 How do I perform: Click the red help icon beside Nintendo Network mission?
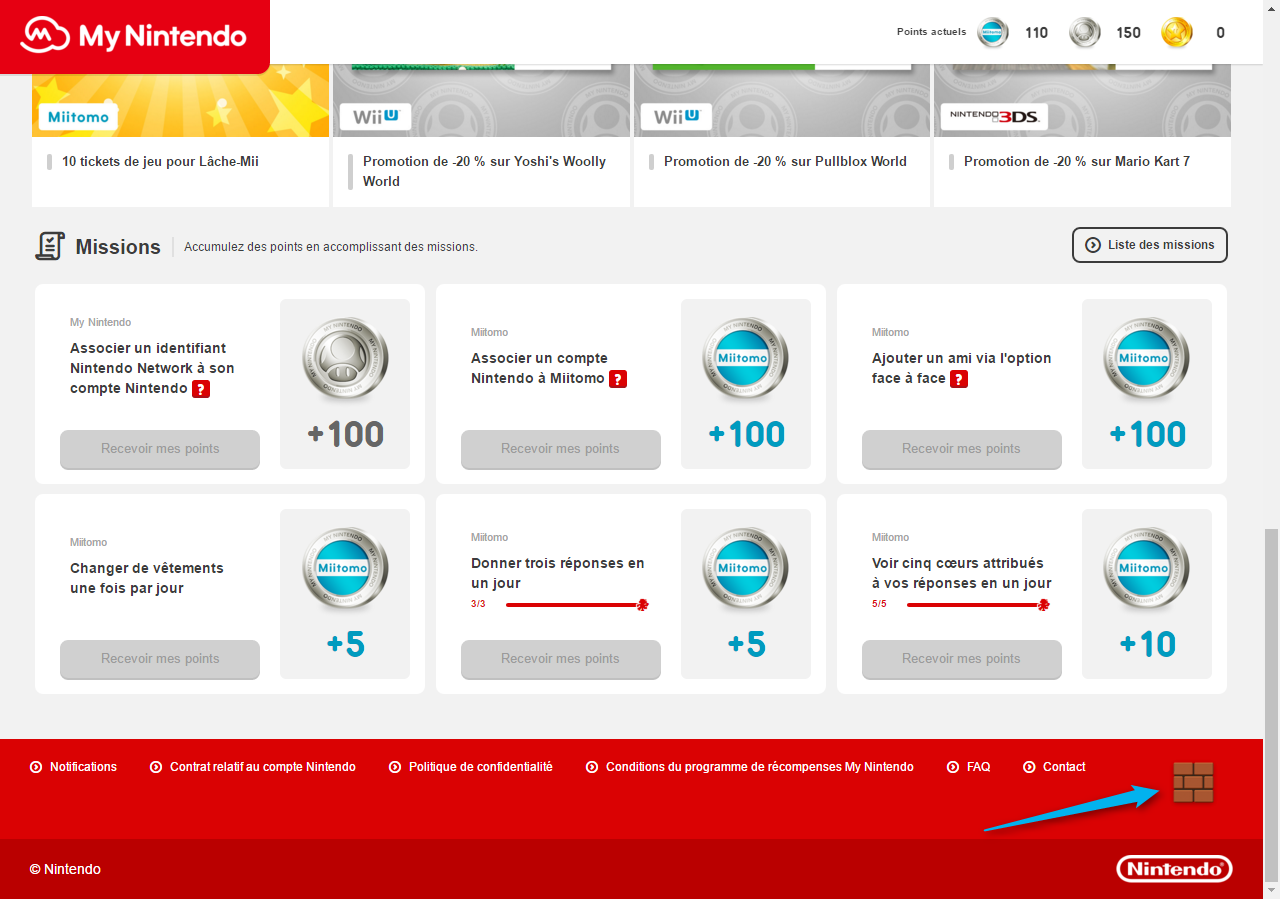pos(201,389)
